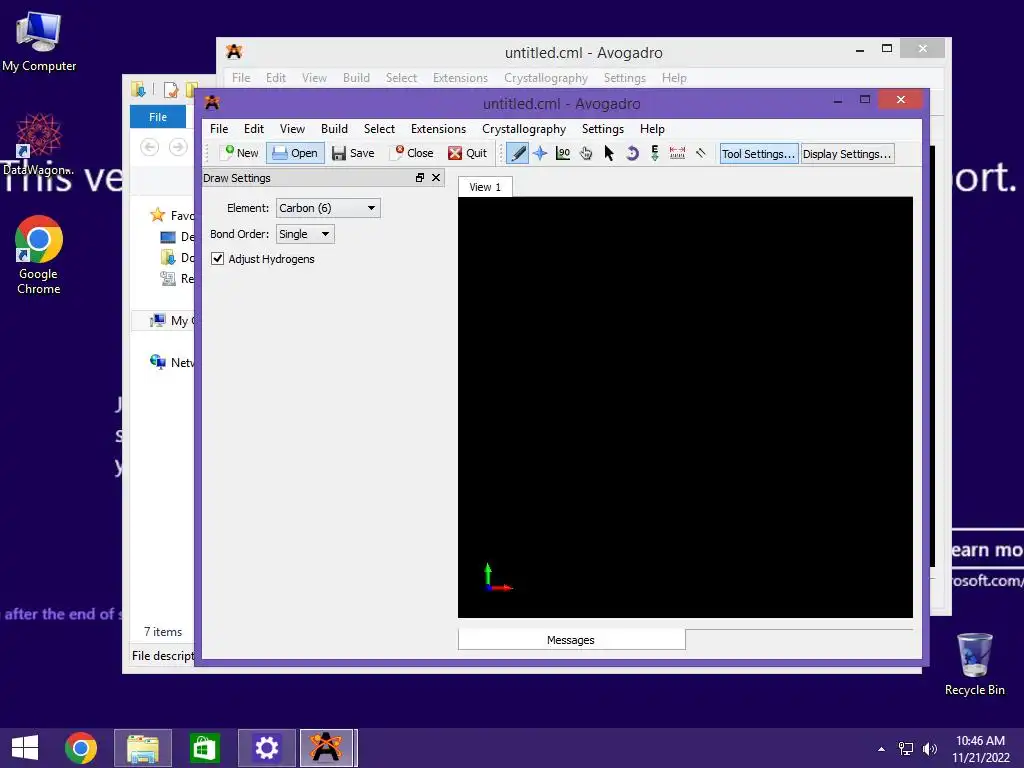1024x768 pixels.
Task: Open My Computer desktop icon
Action: click(x=39, y=42)
